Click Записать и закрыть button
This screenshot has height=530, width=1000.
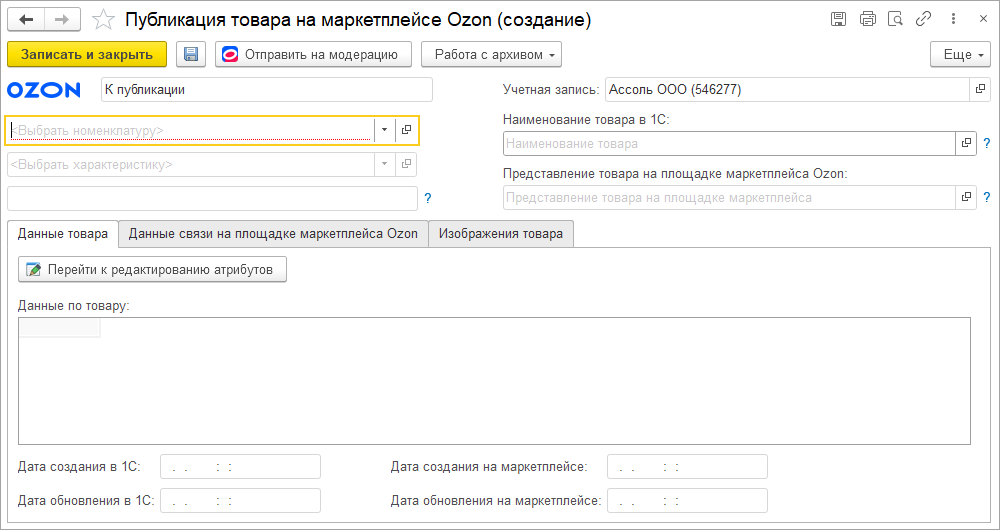point(87,54)
